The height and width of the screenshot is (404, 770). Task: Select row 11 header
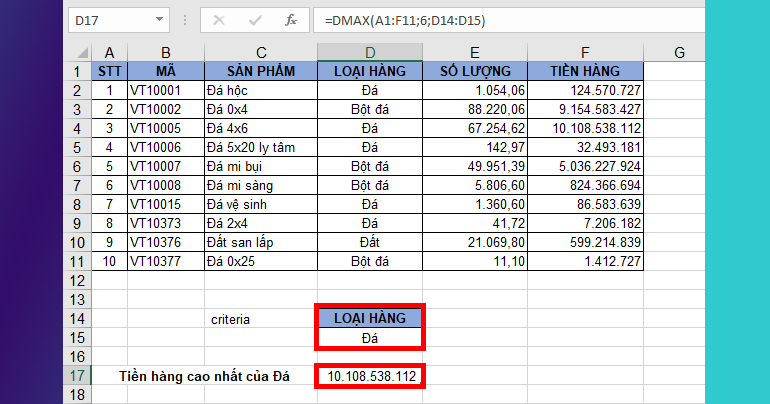(x=78, y=262)
